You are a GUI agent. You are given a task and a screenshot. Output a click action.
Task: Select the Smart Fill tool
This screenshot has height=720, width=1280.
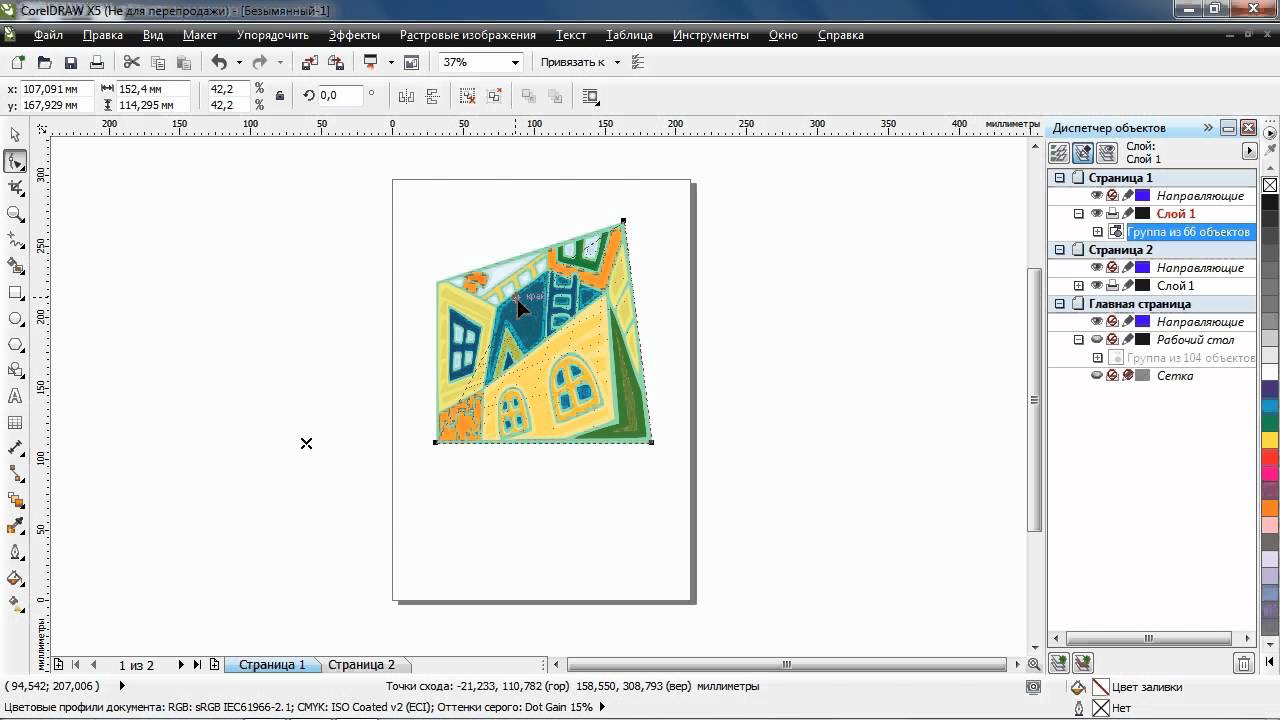pos(15,266)
